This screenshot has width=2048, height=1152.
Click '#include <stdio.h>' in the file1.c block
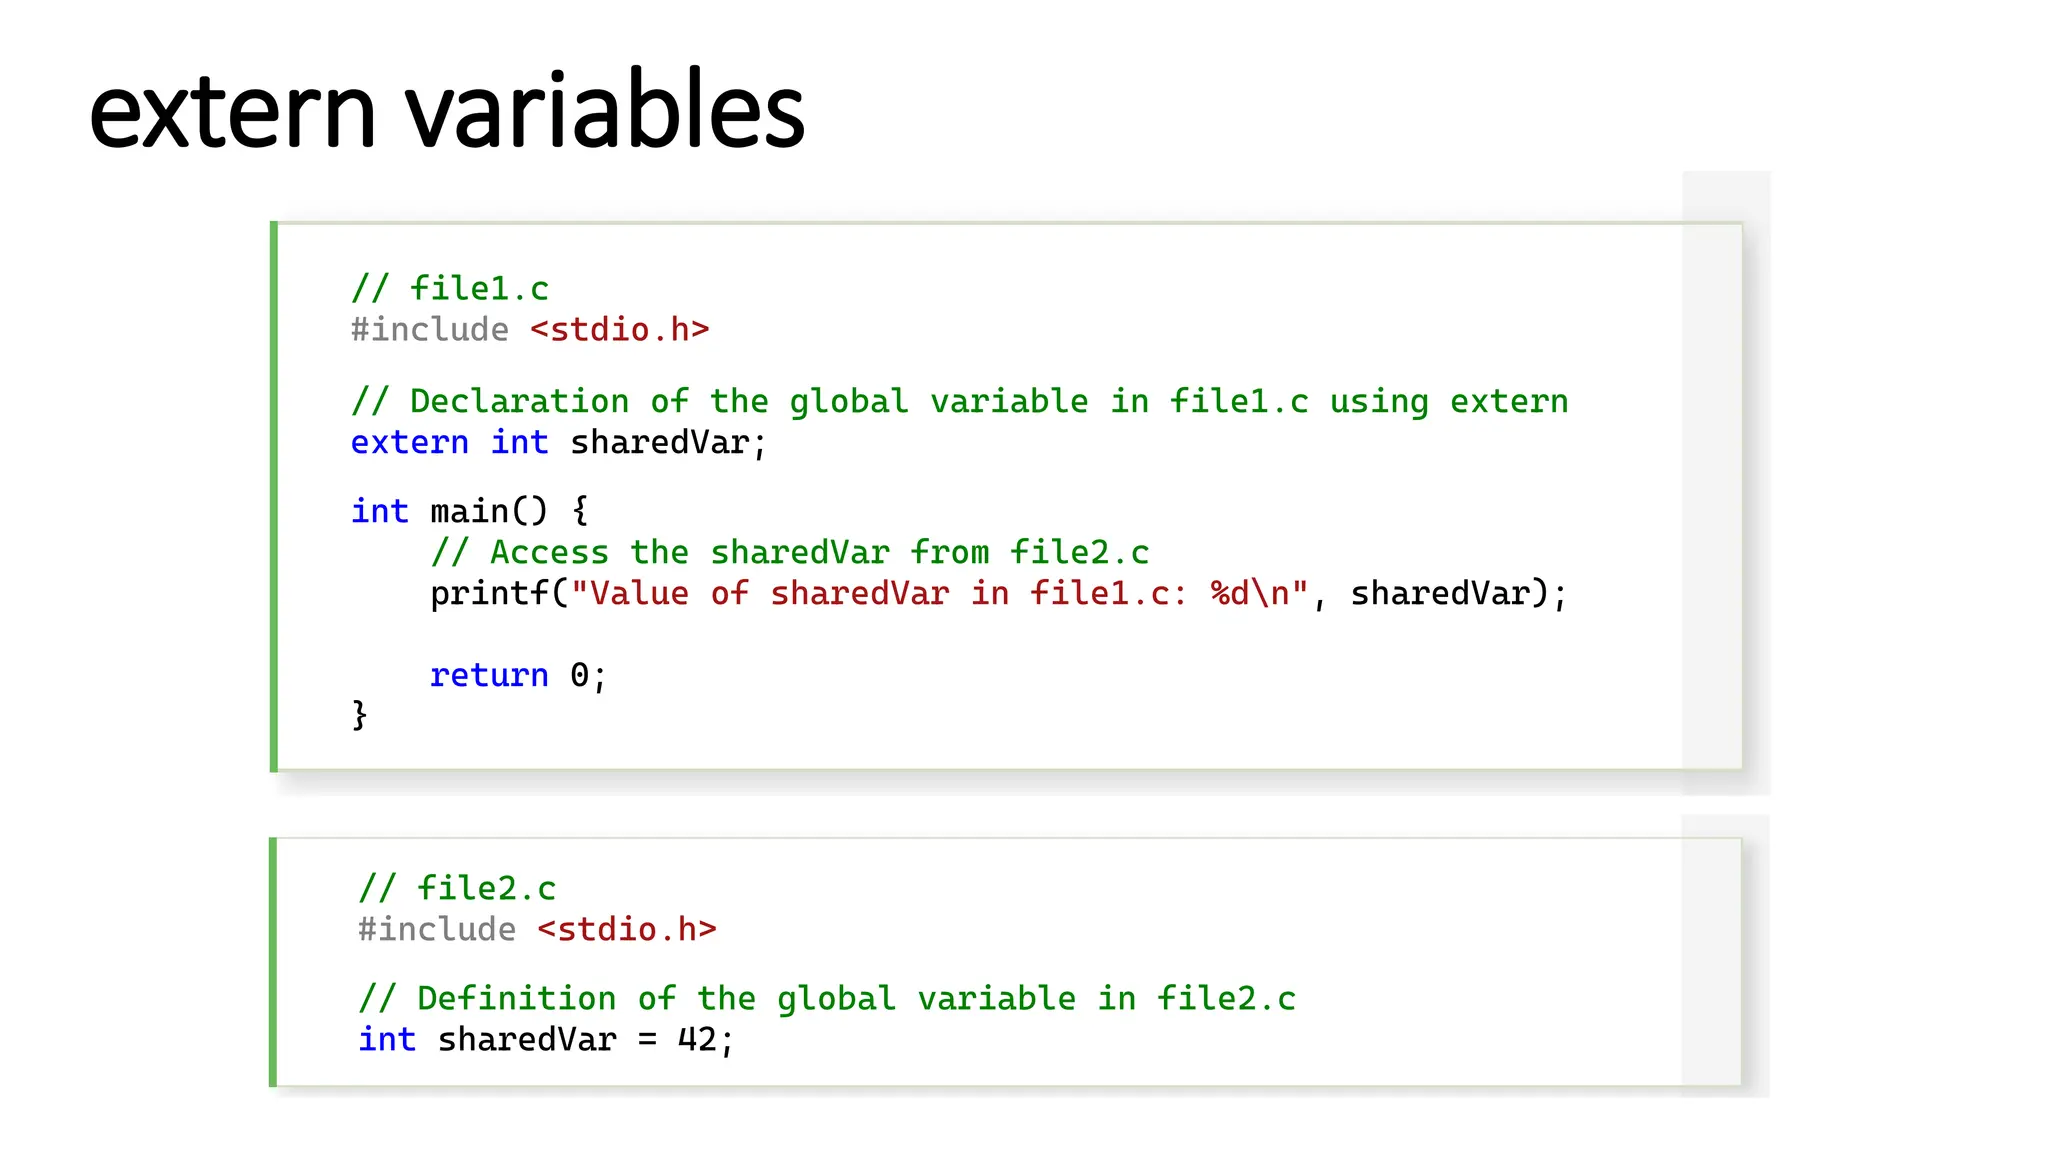[x=530, y=329]
